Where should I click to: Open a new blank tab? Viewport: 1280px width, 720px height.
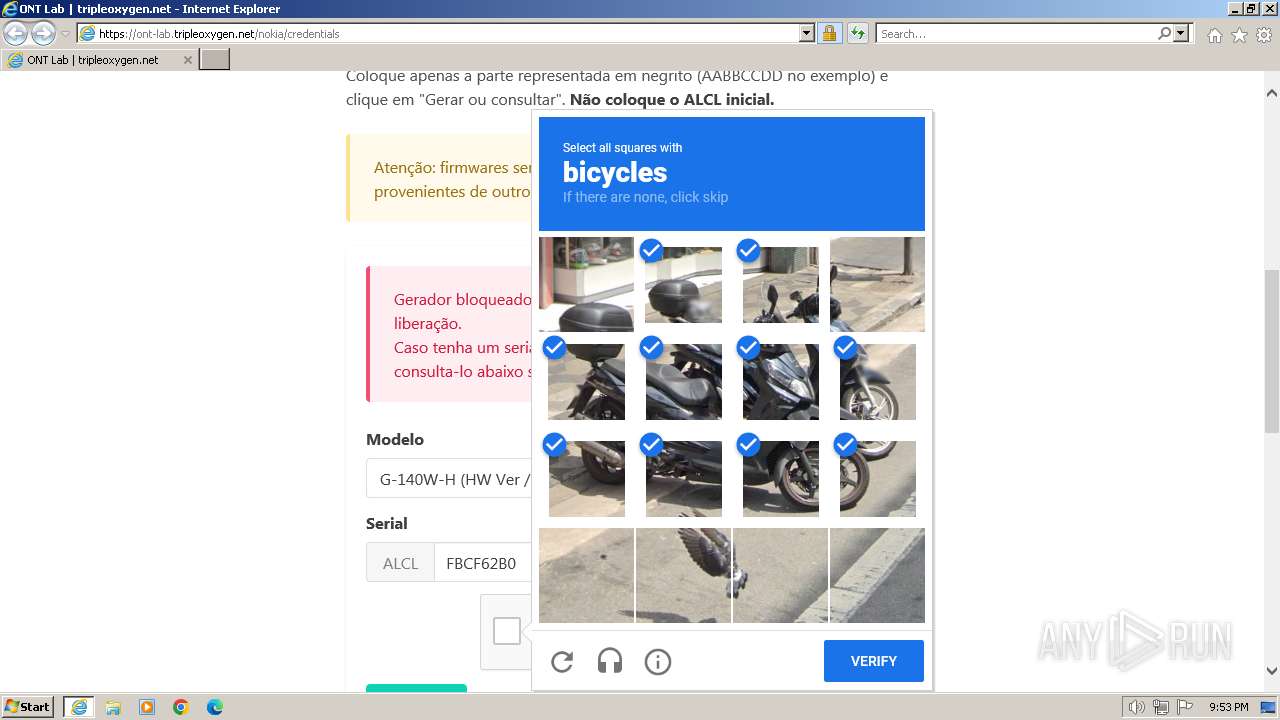coord(215,60)
